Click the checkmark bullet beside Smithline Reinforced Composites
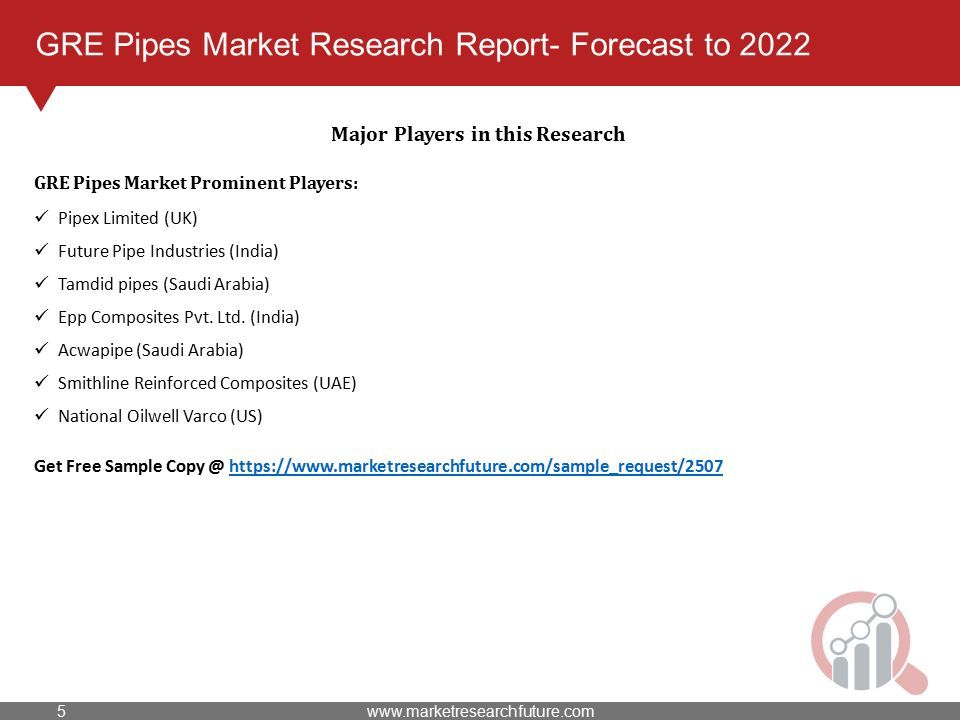This screenshot has height=720, width=960. coord(42,382)
